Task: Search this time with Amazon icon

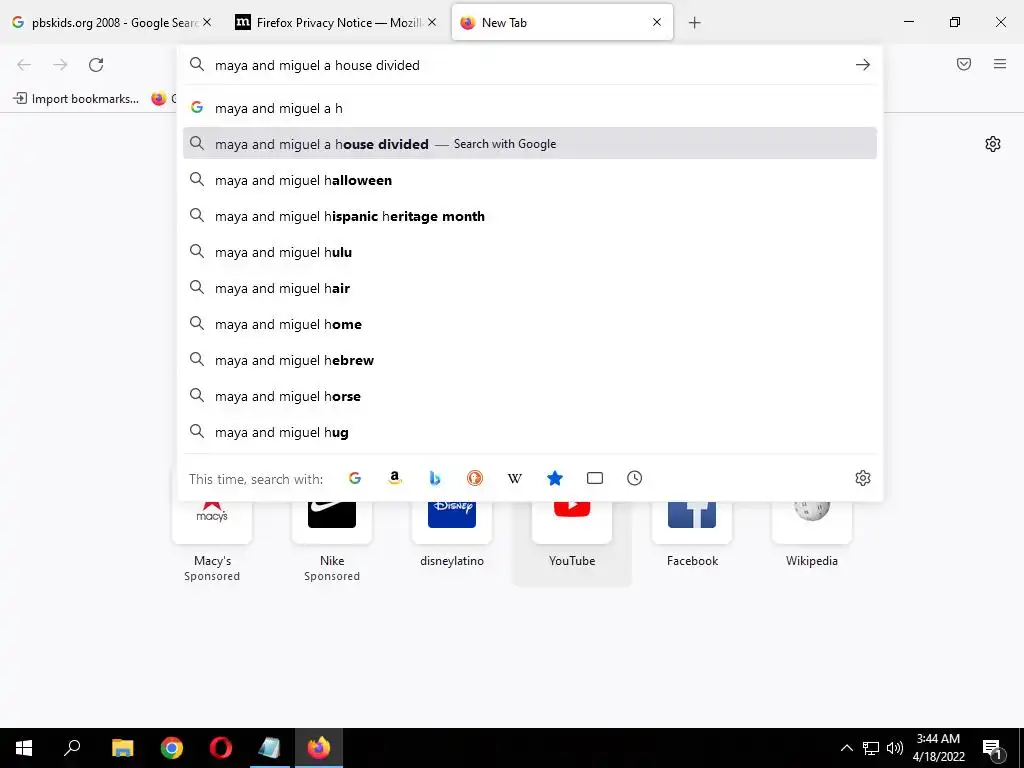Action: 394,478
